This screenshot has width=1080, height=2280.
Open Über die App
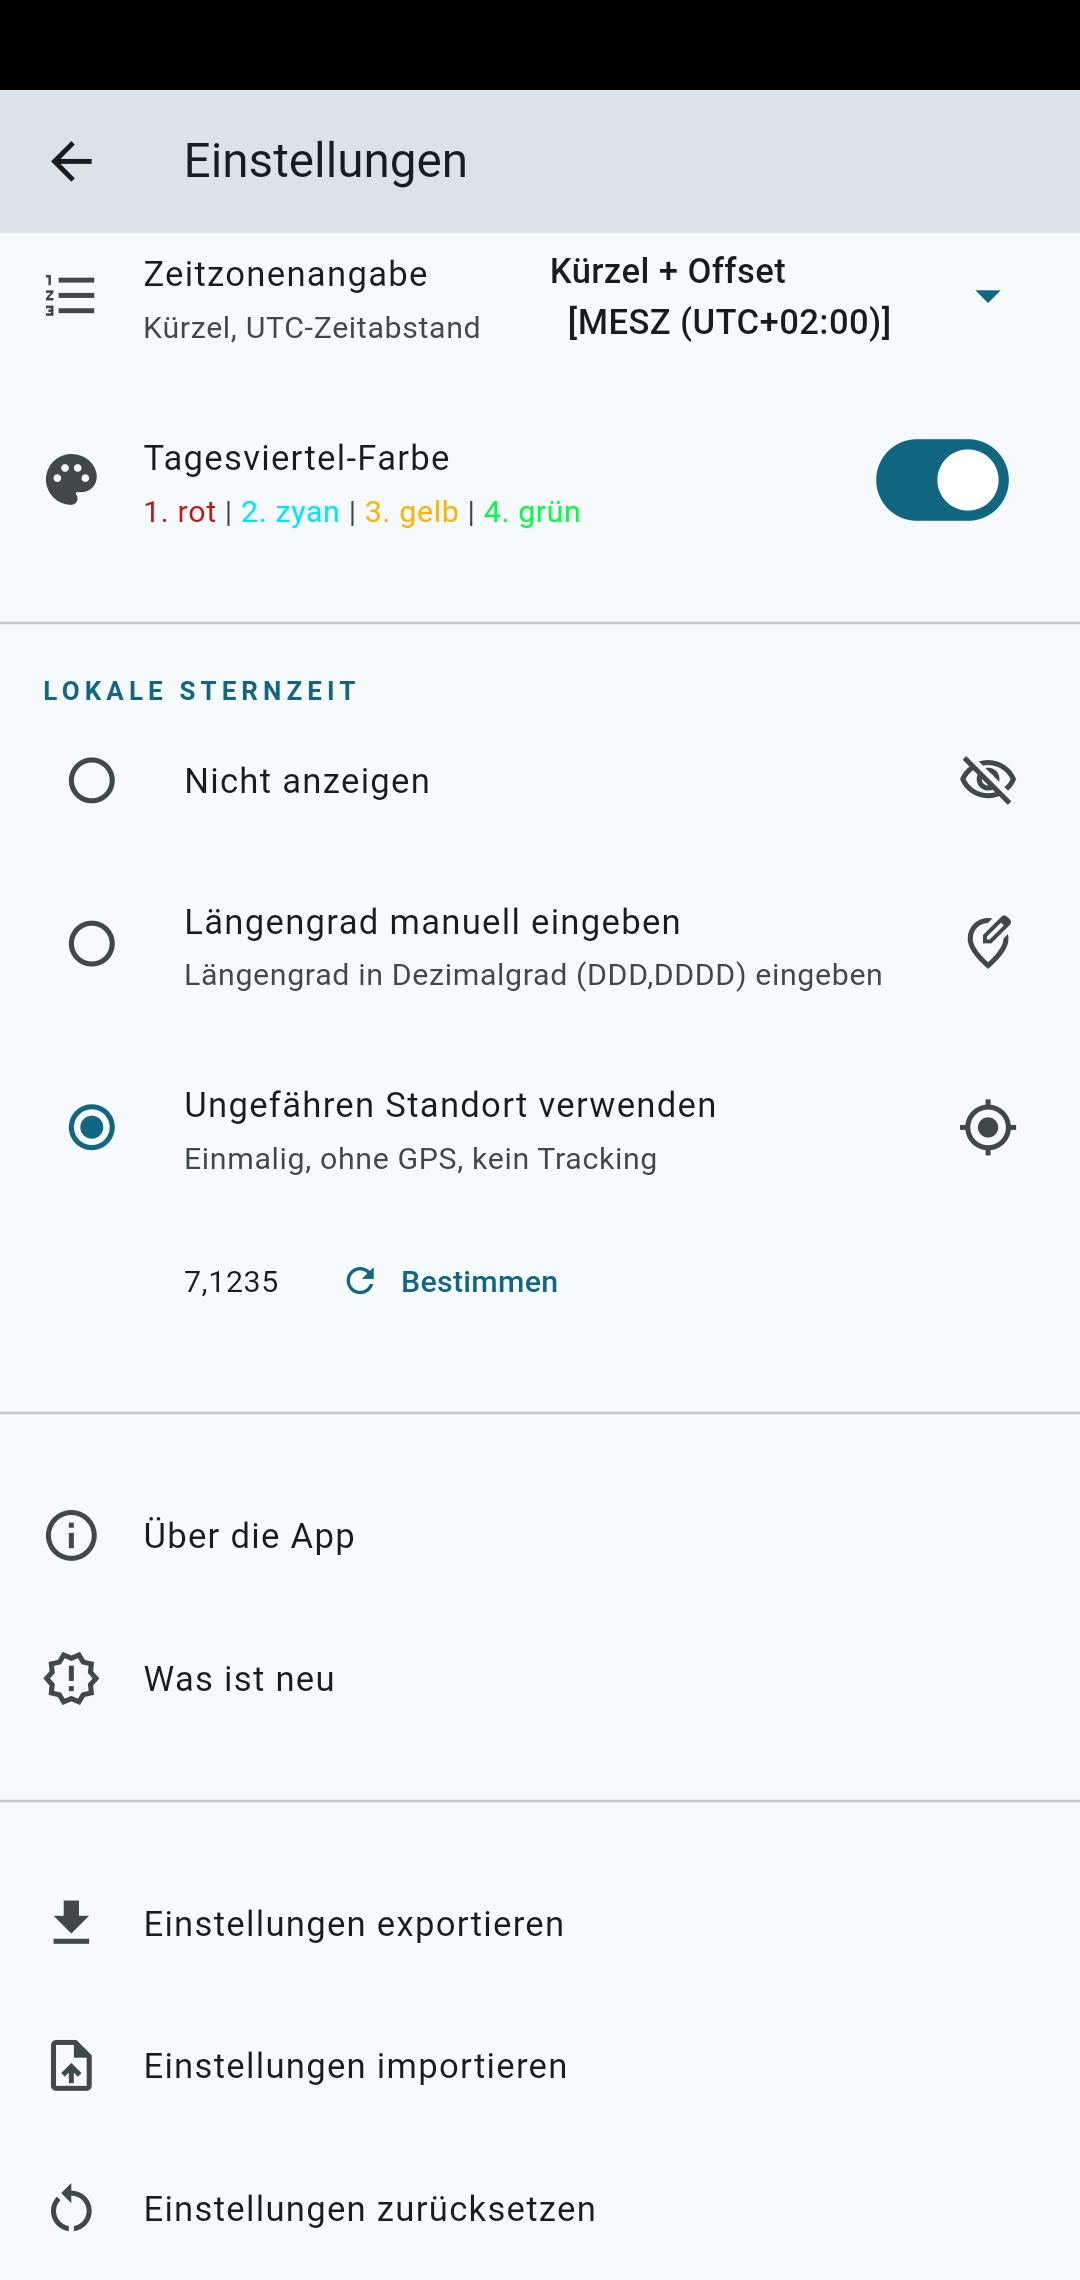(540, 1535)
